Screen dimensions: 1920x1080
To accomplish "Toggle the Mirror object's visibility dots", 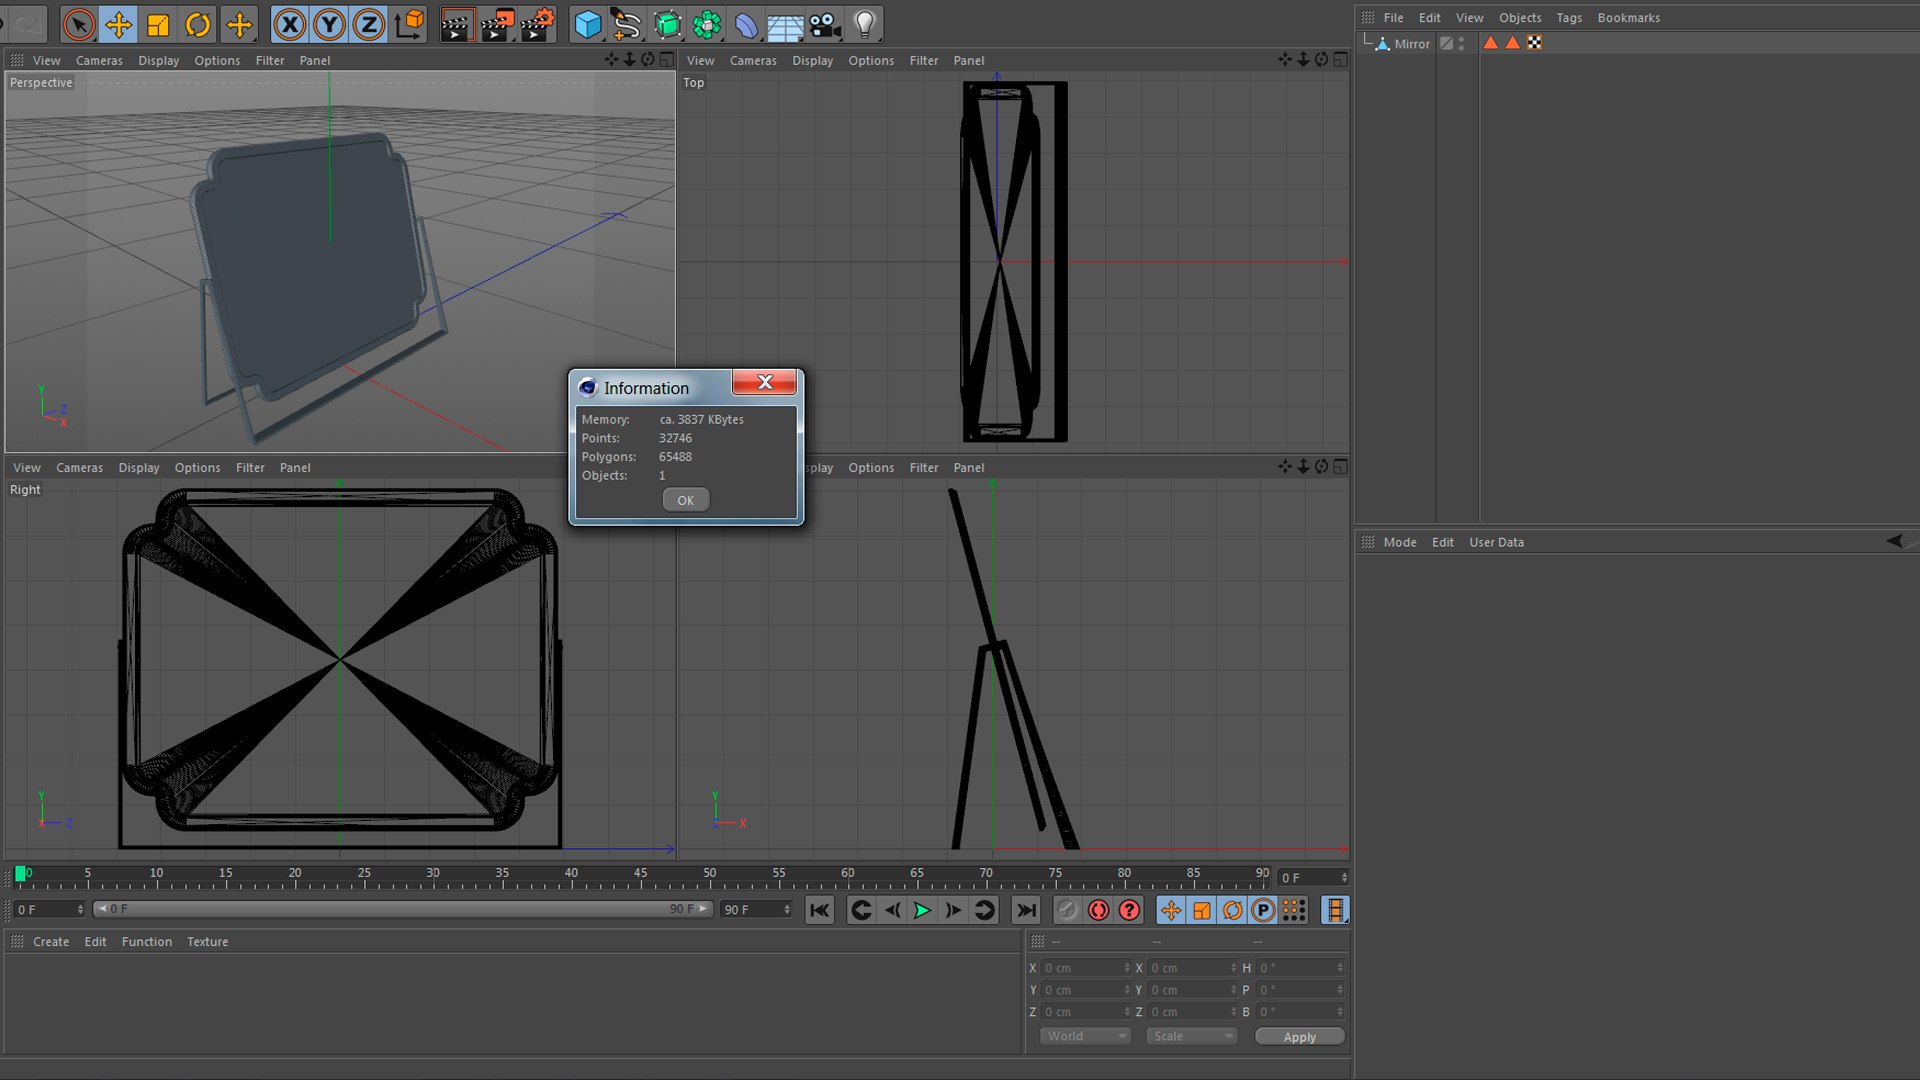I will tap(1462, 43).
